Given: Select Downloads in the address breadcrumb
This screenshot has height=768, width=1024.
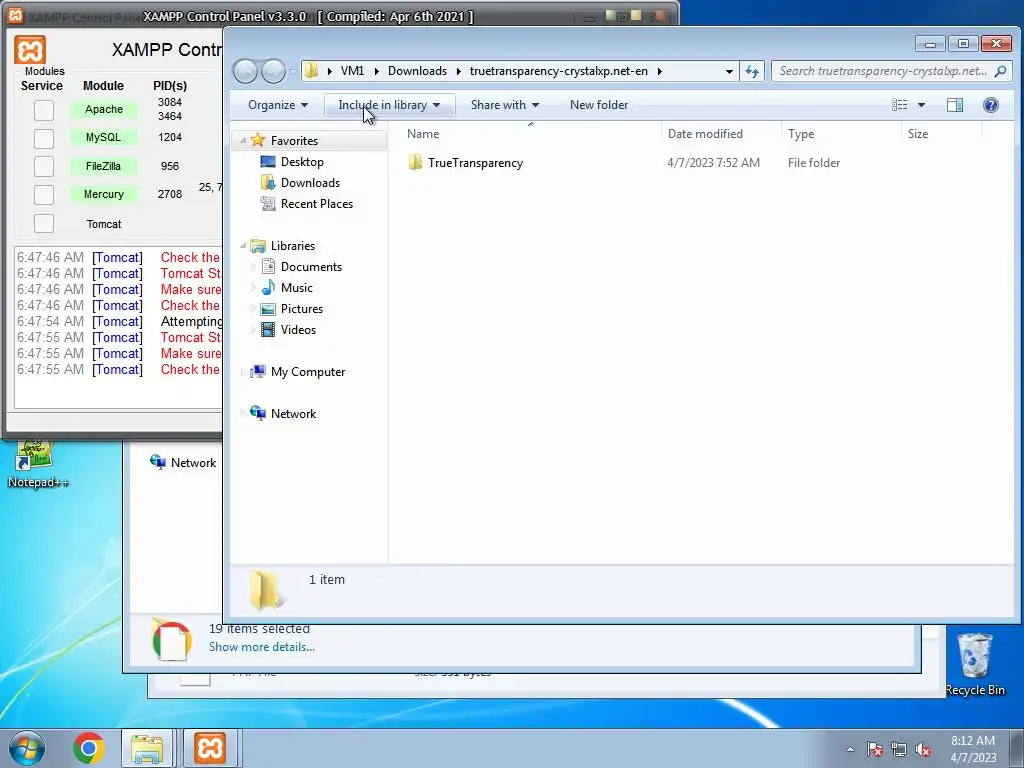Looking at the screenshot, I should click(x=417, y=71).
